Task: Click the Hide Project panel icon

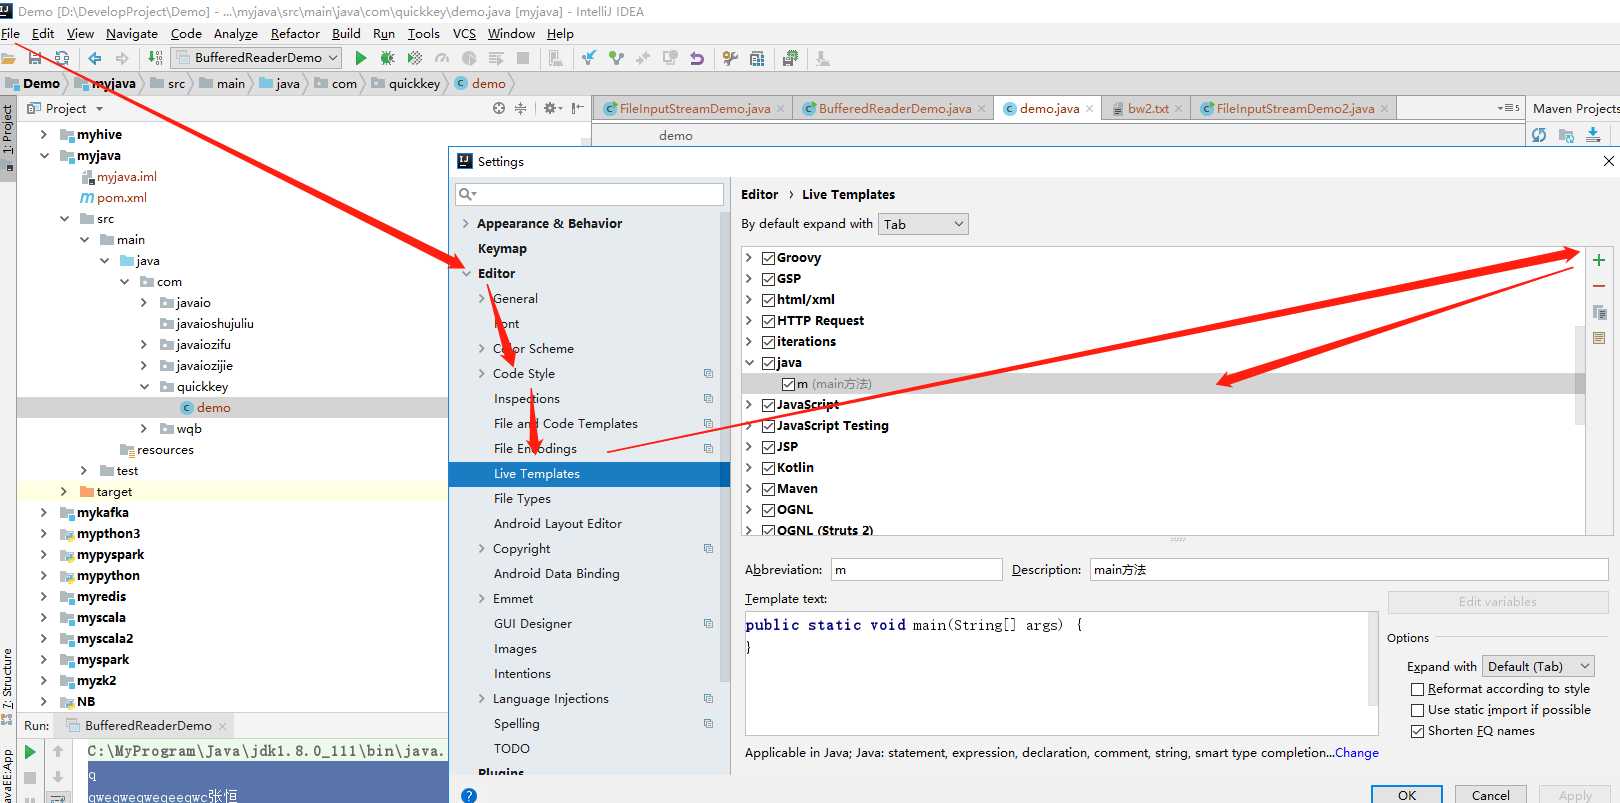Action: (577, 108)
